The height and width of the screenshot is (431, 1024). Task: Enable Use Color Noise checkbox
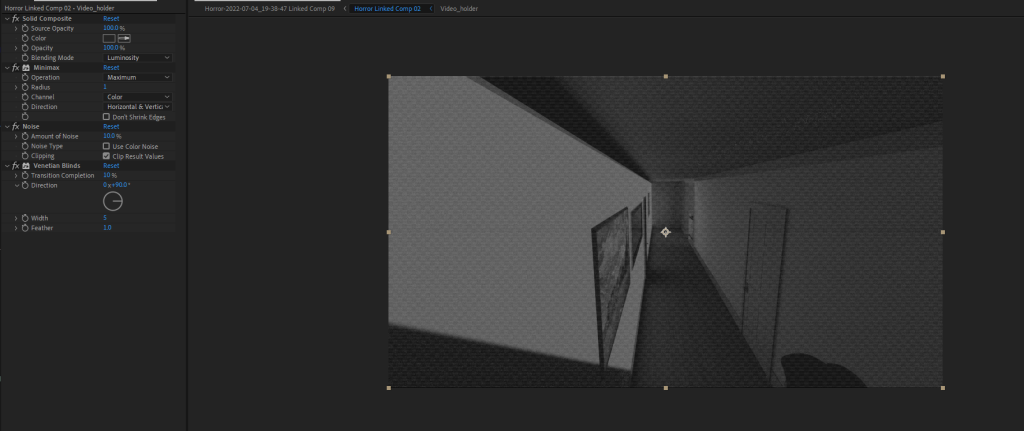coord(106,146)
